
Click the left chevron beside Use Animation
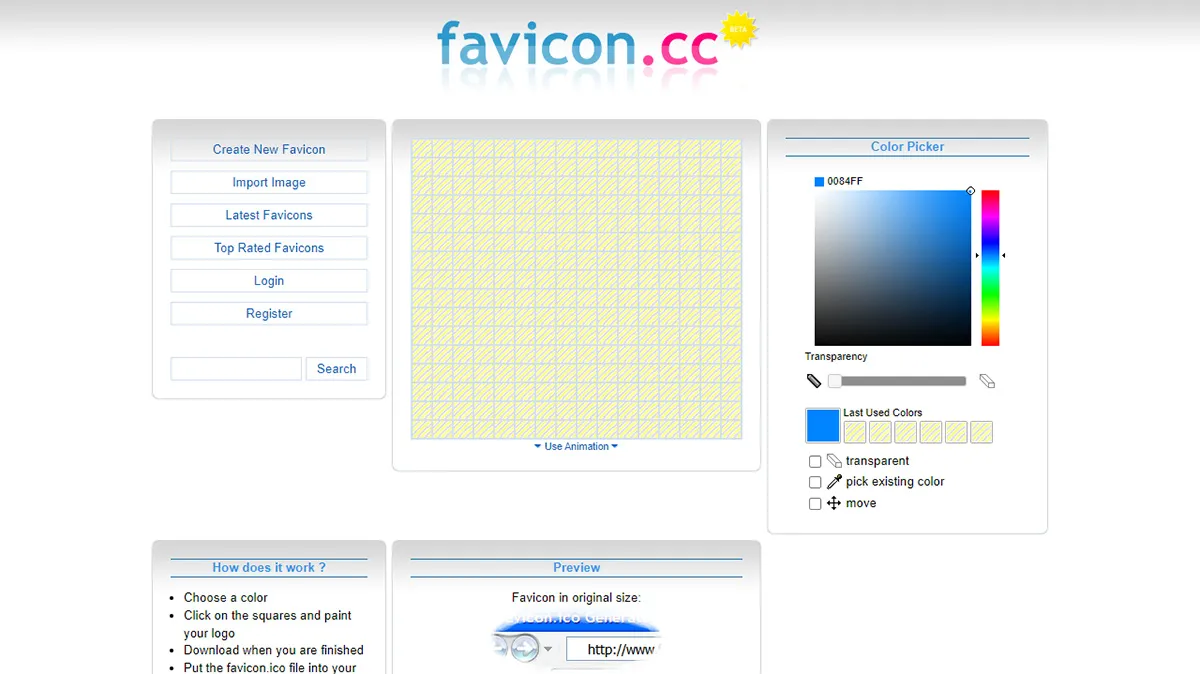point(537,446)
